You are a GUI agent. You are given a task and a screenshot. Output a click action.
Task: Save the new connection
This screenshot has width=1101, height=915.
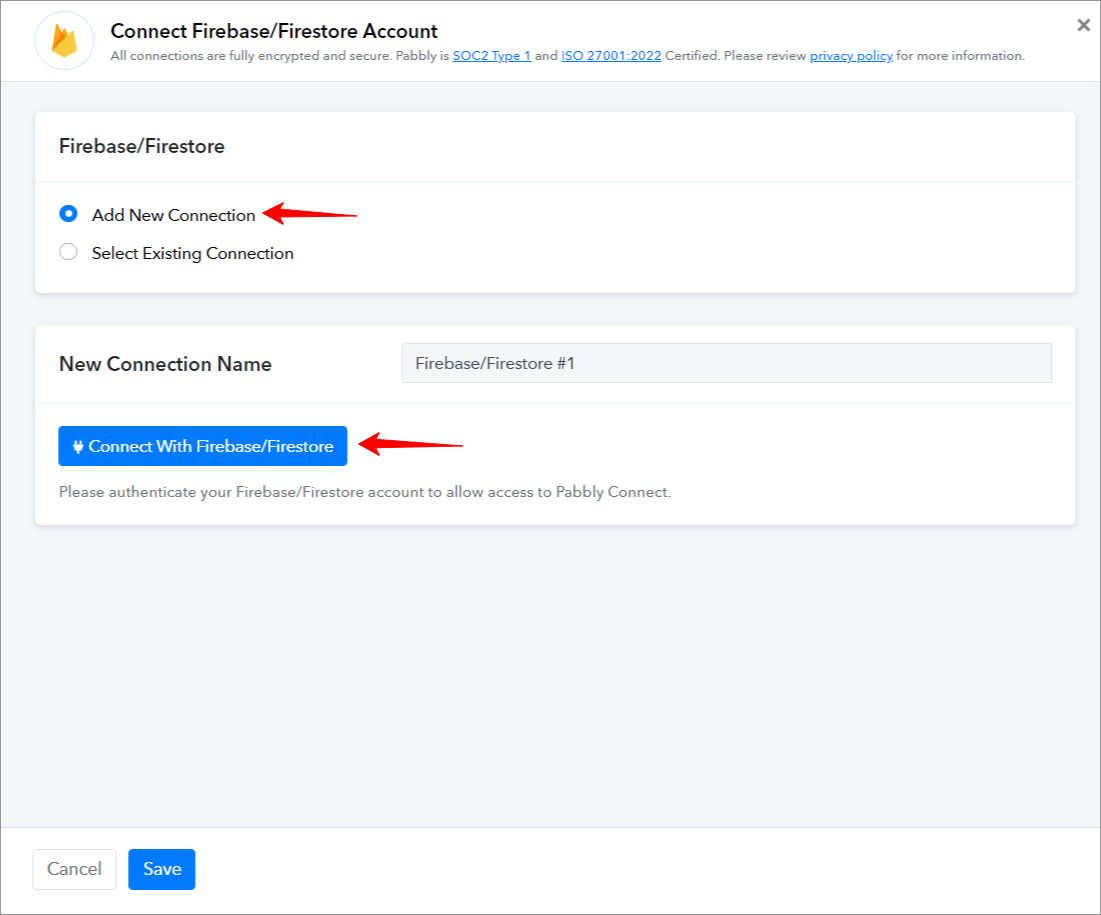161,869
